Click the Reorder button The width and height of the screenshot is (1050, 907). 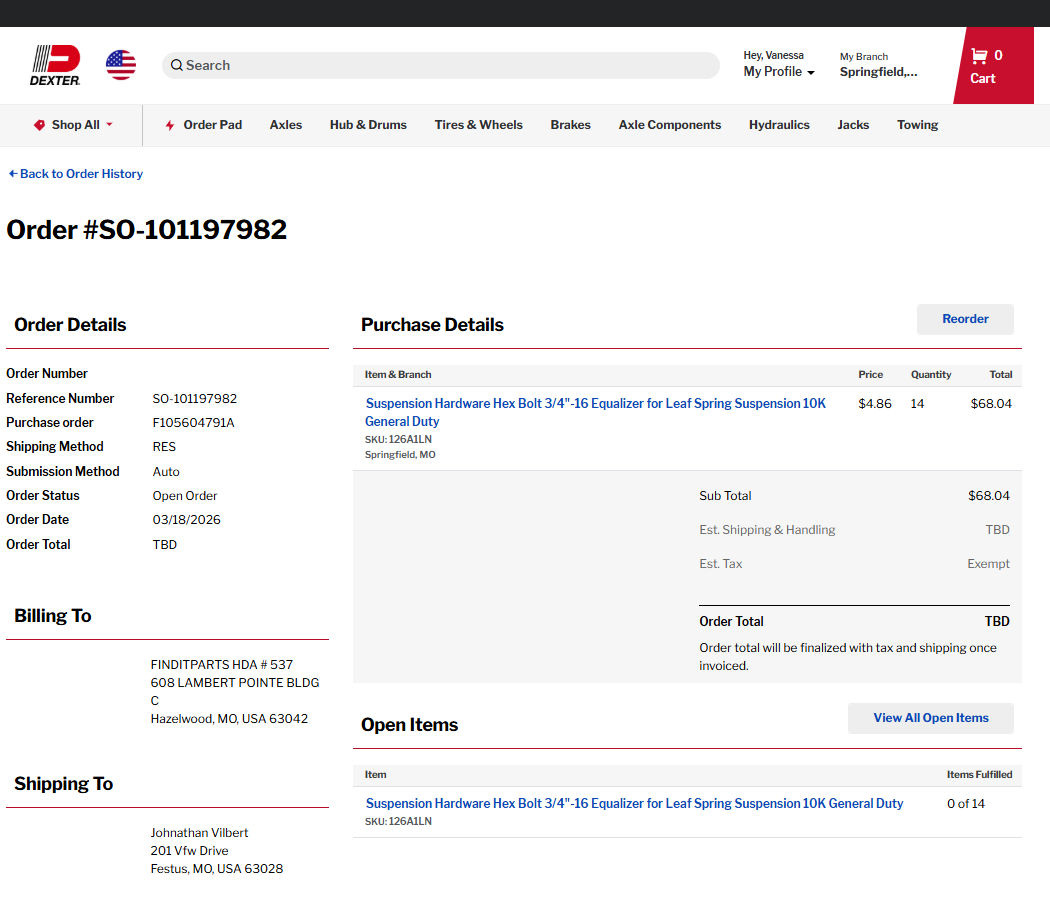point(965,319)
